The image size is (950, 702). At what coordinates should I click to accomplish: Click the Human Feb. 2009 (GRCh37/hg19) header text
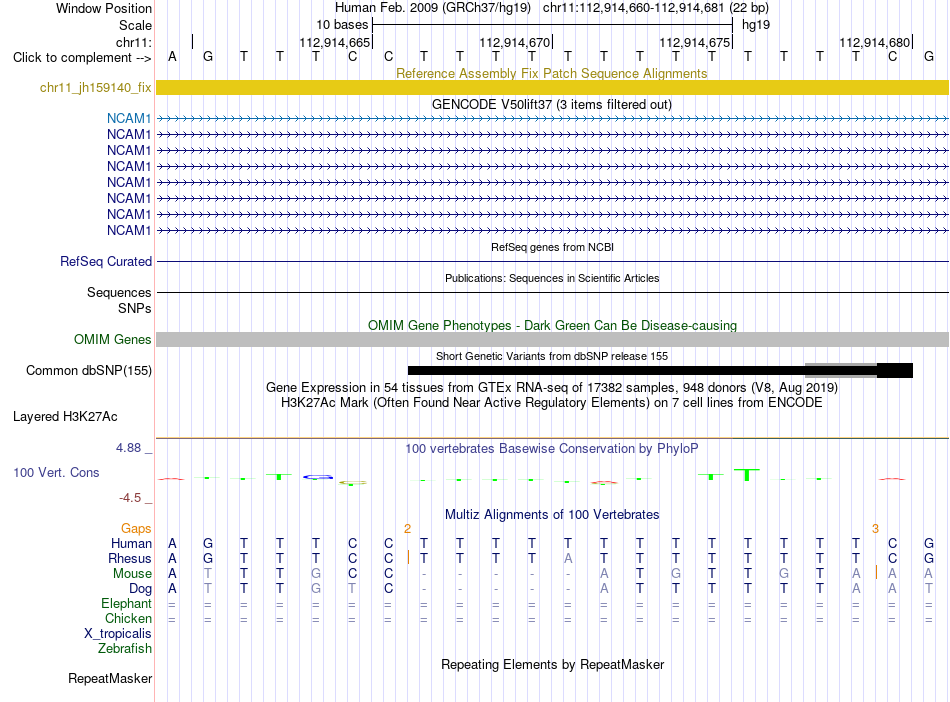pos(433,8)
